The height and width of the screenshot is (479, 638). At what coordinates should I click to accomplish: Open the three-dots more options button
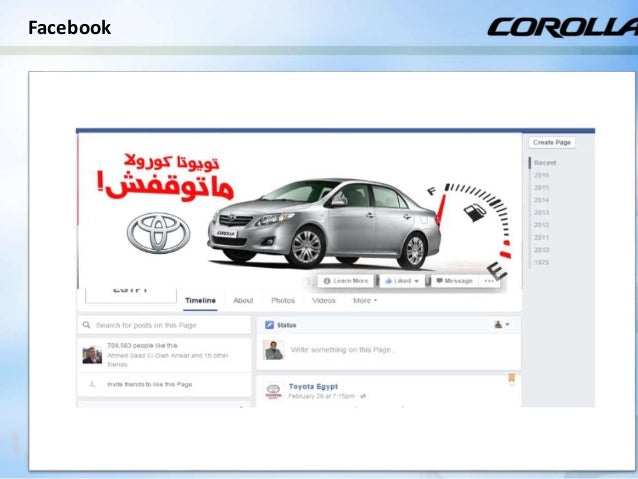(489, 281)
